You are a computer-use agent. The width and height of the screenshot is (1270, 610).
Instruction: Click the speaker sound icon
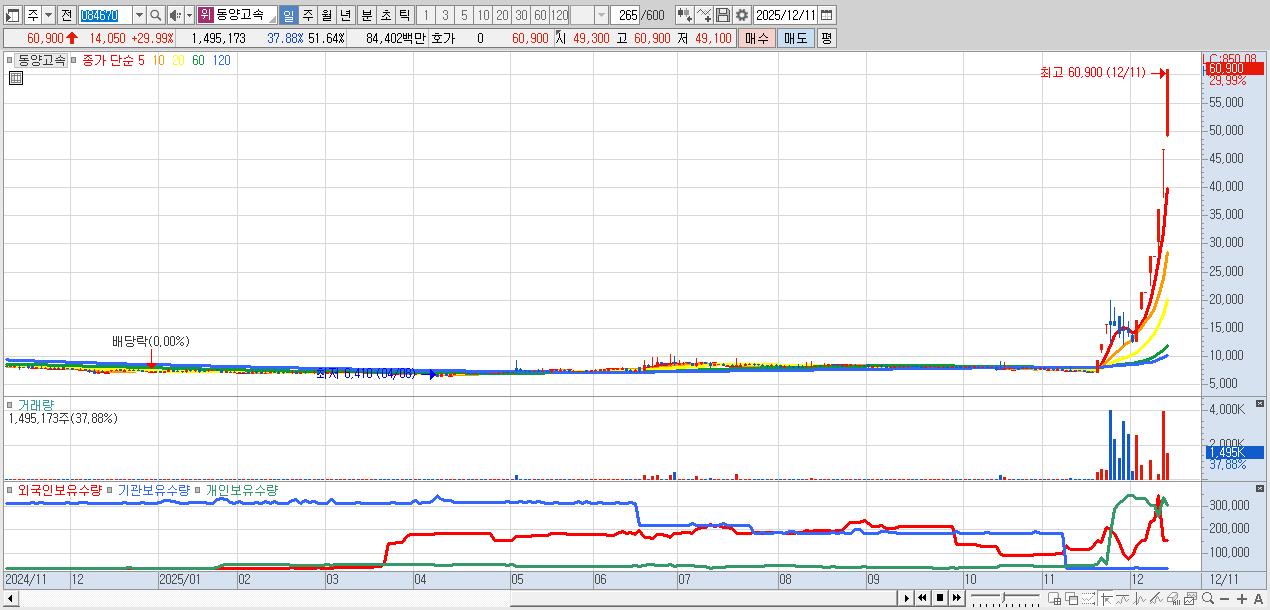[x=175, y=15]
